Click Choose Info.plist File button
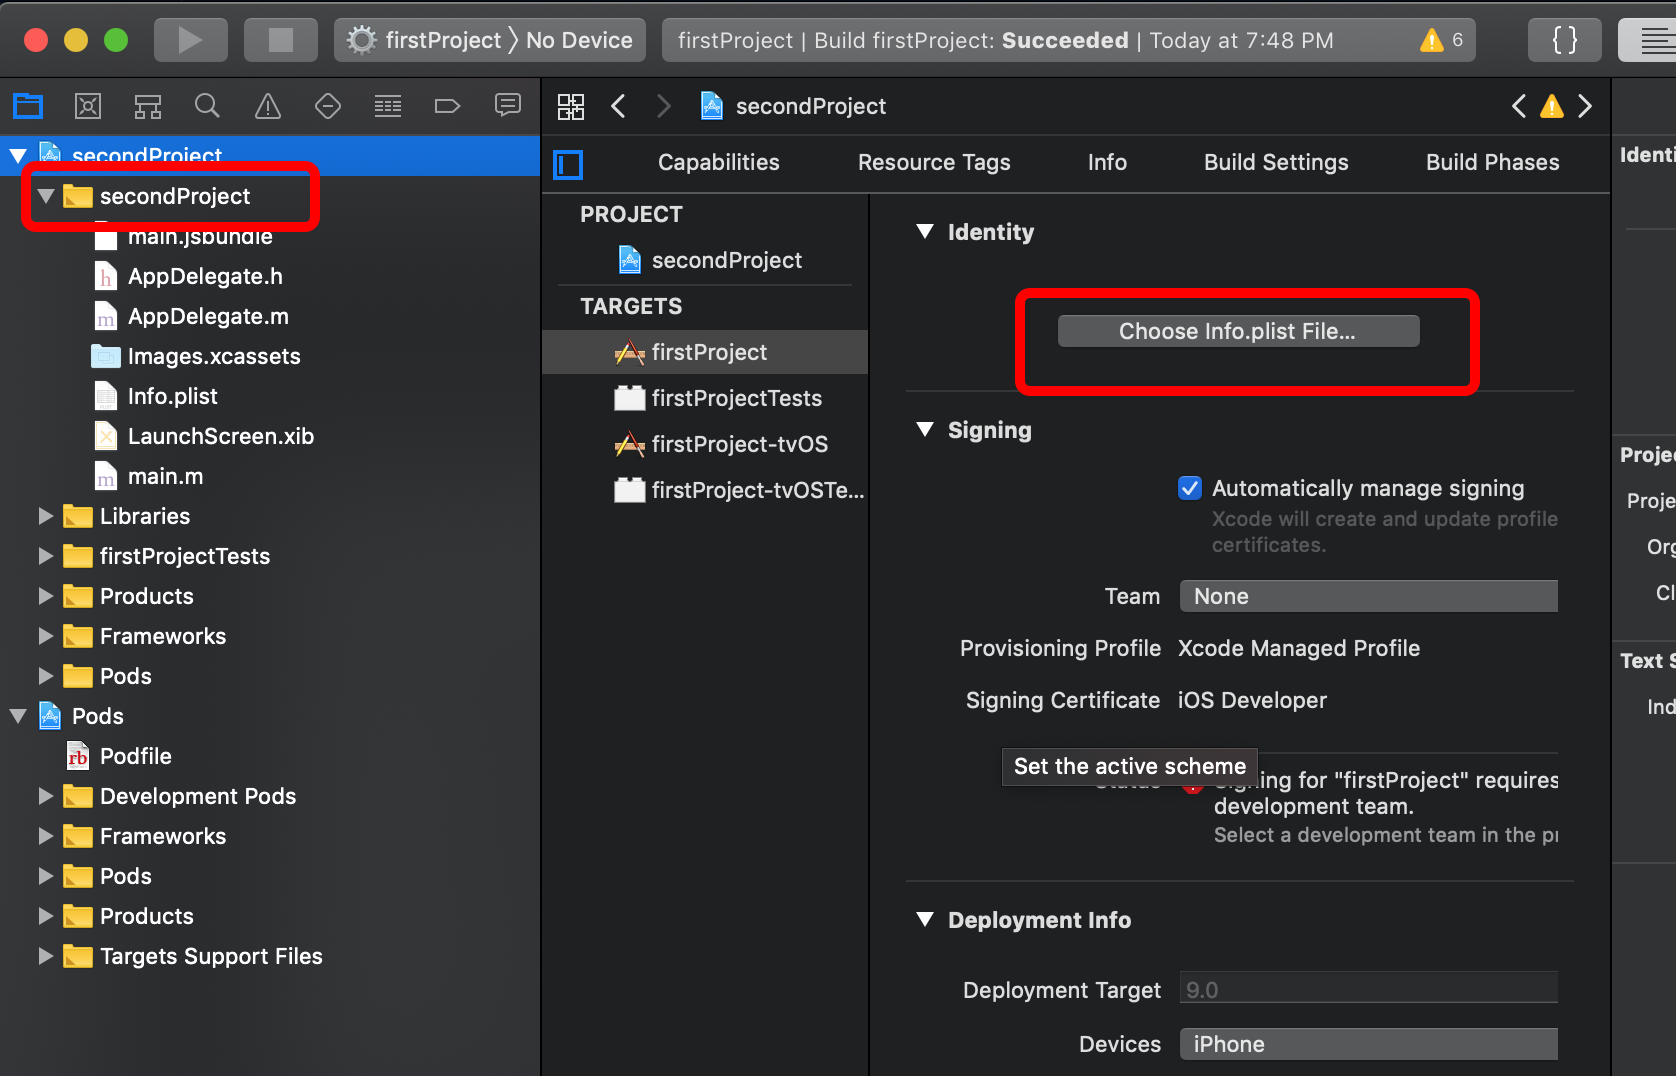 coord(1238,331)
